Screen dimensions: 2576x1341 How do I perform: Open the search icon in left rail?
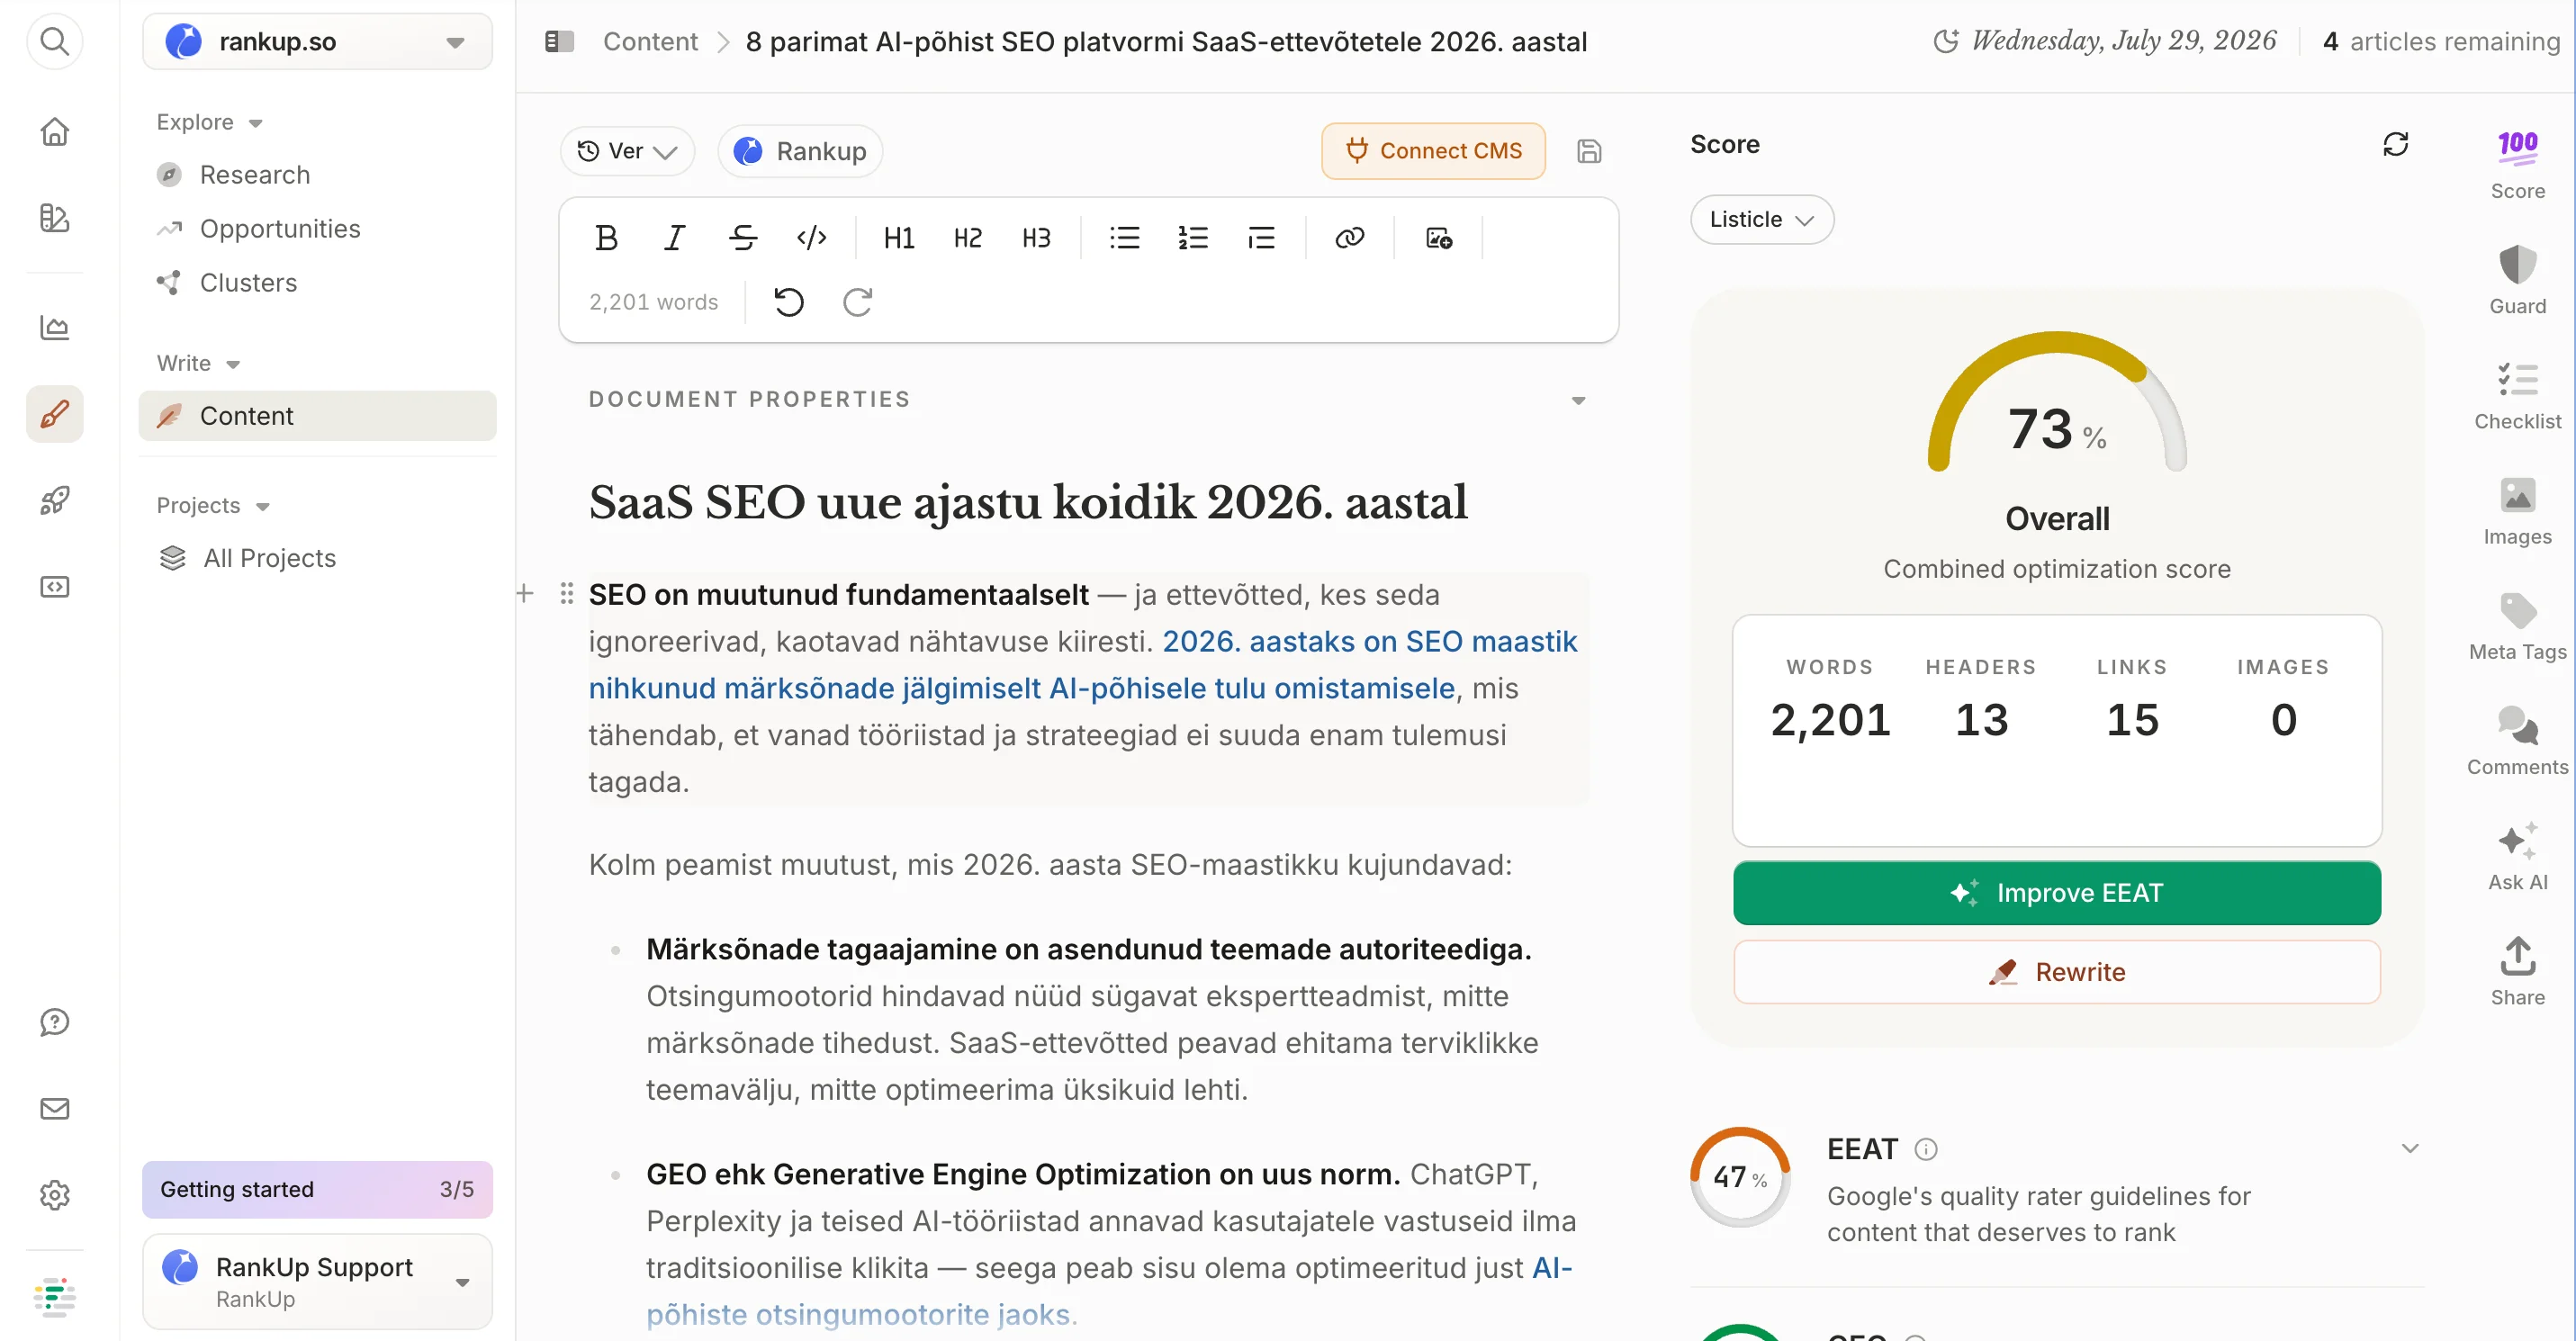click(x=54, y=41)
